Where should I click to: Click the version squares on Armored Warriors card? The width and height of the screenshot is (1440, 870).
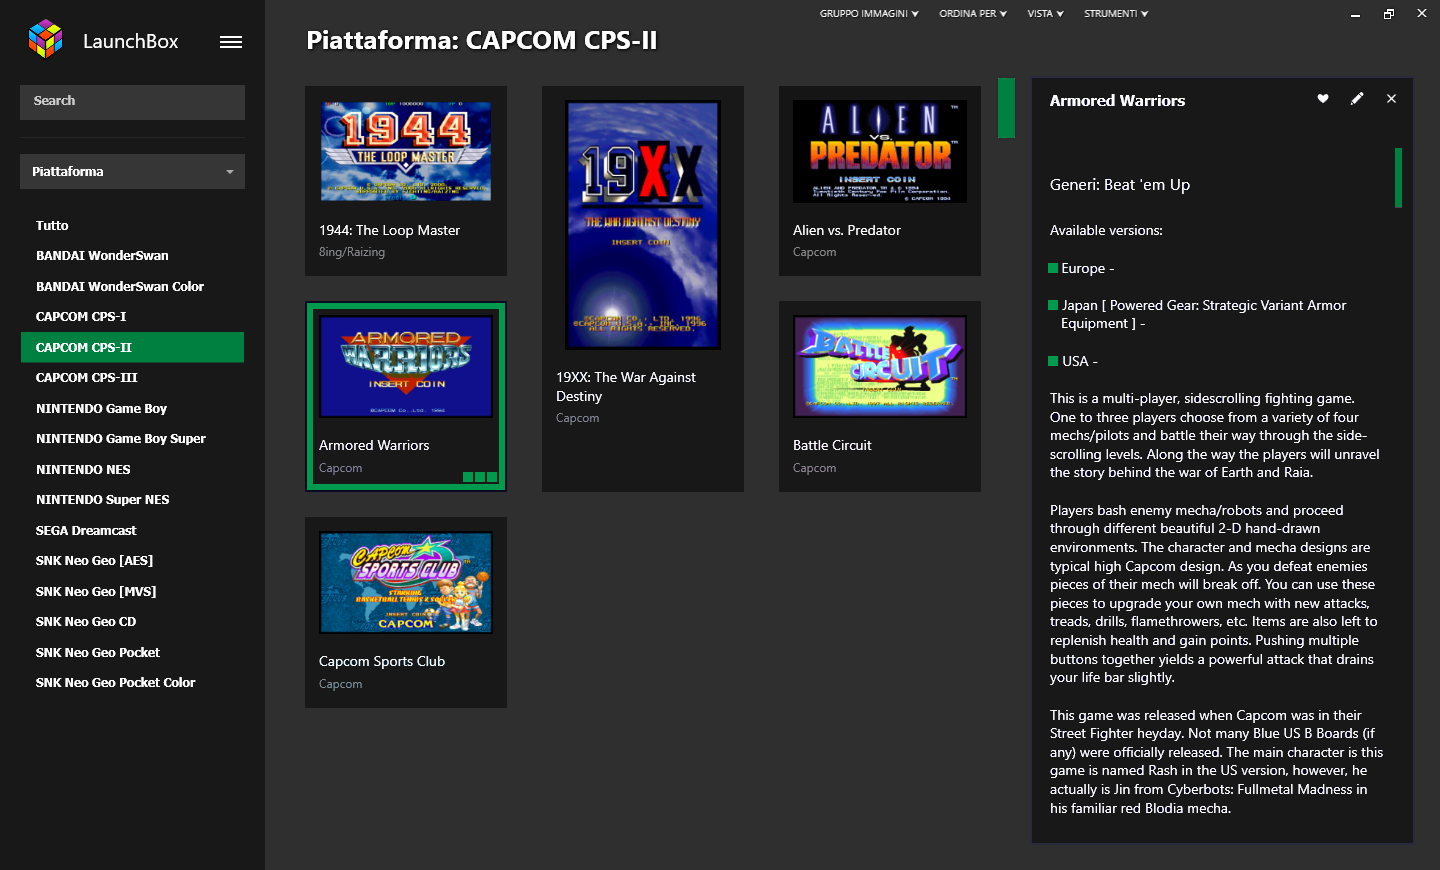tap(480, 477)
